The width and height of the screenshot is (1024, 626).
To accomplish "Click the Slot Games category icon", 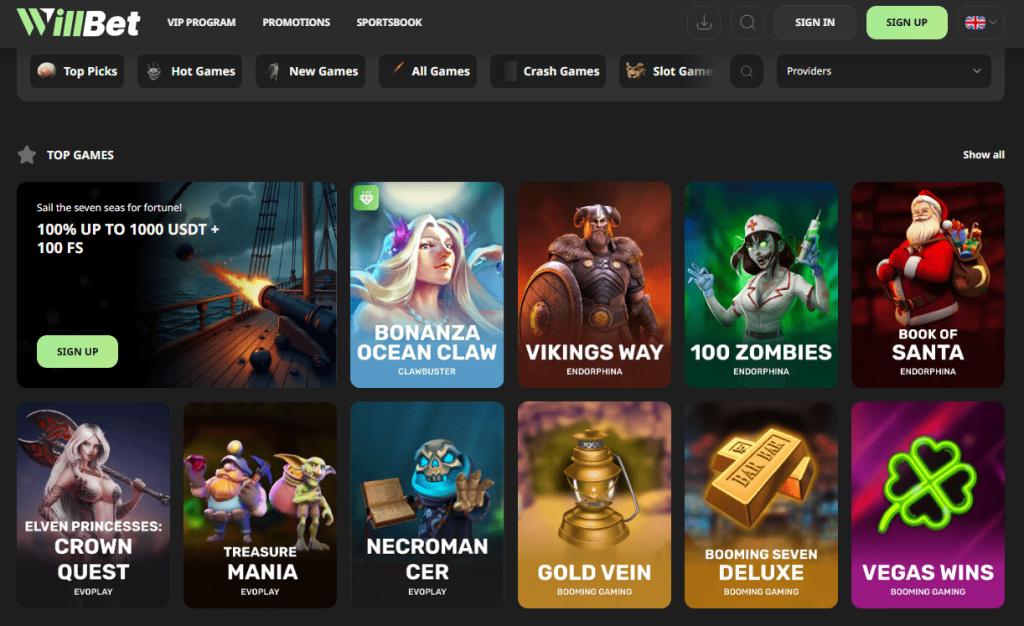I will coord(635,70).
